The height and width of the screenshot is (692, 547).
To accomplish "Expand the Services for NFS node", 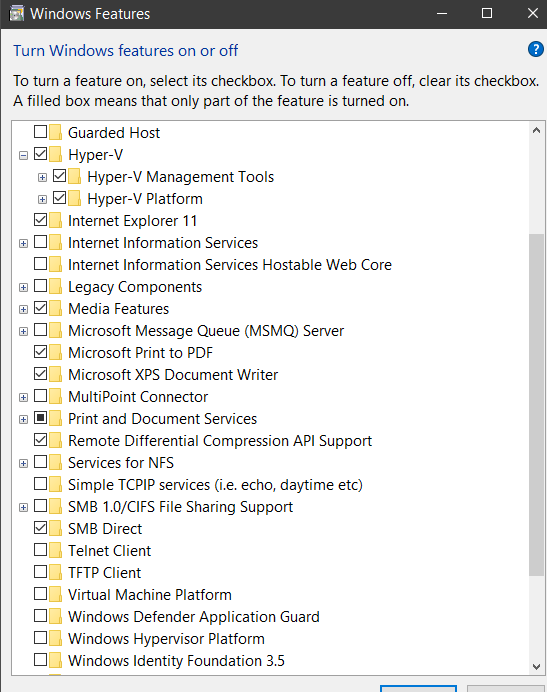I will click(x=23, y=464).
